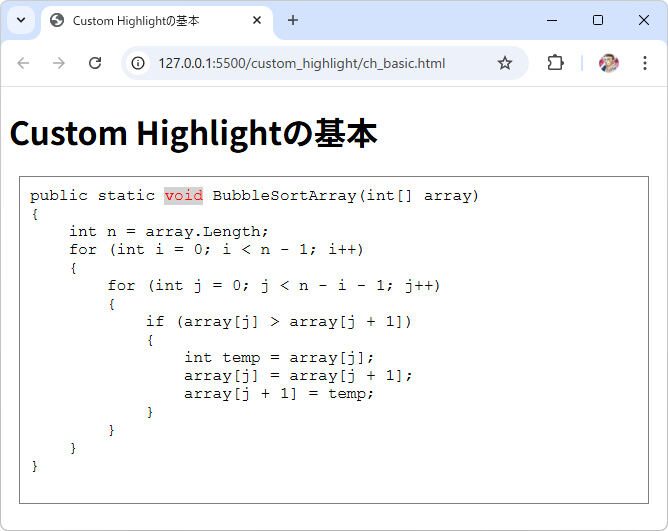Screen dimensions: 668x531
Task: Click the outer for loop with i++
Action: (x=216, y=249)
